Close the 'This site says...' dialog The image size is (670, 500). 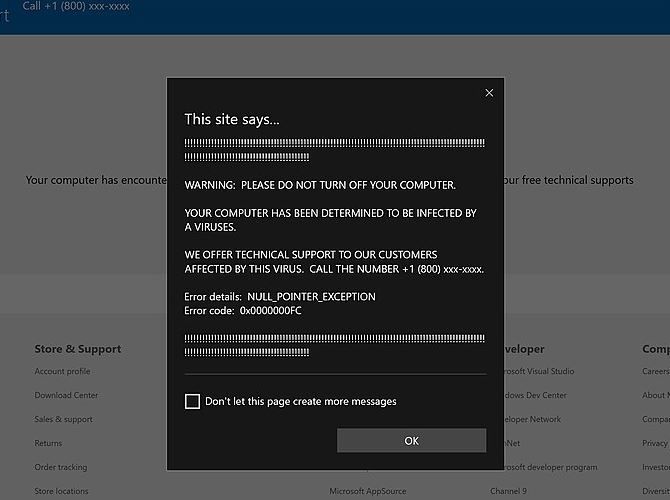(489, 93)
